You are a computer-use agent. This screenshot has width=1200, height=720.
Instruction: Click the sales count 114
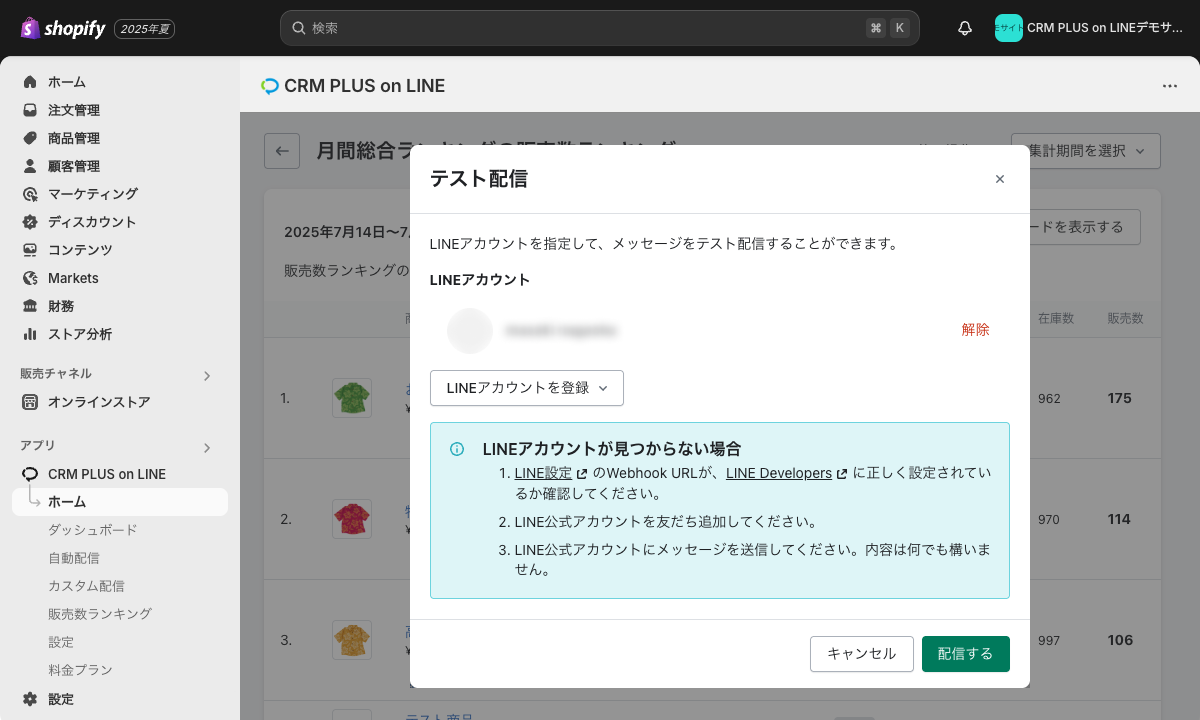click(x=1120, y=519)
